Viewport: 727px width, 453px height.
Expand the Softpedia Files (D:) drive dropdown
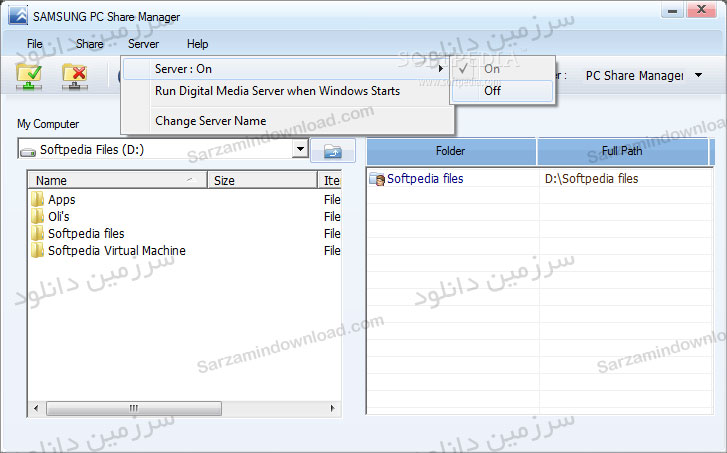(300, 149)
